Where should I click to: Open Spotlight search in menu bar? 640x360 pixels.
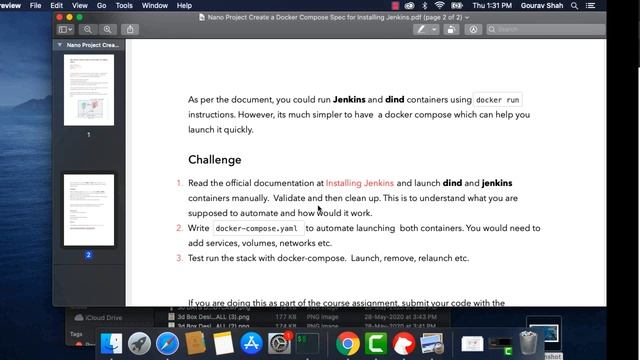click(x=574, y=6)
